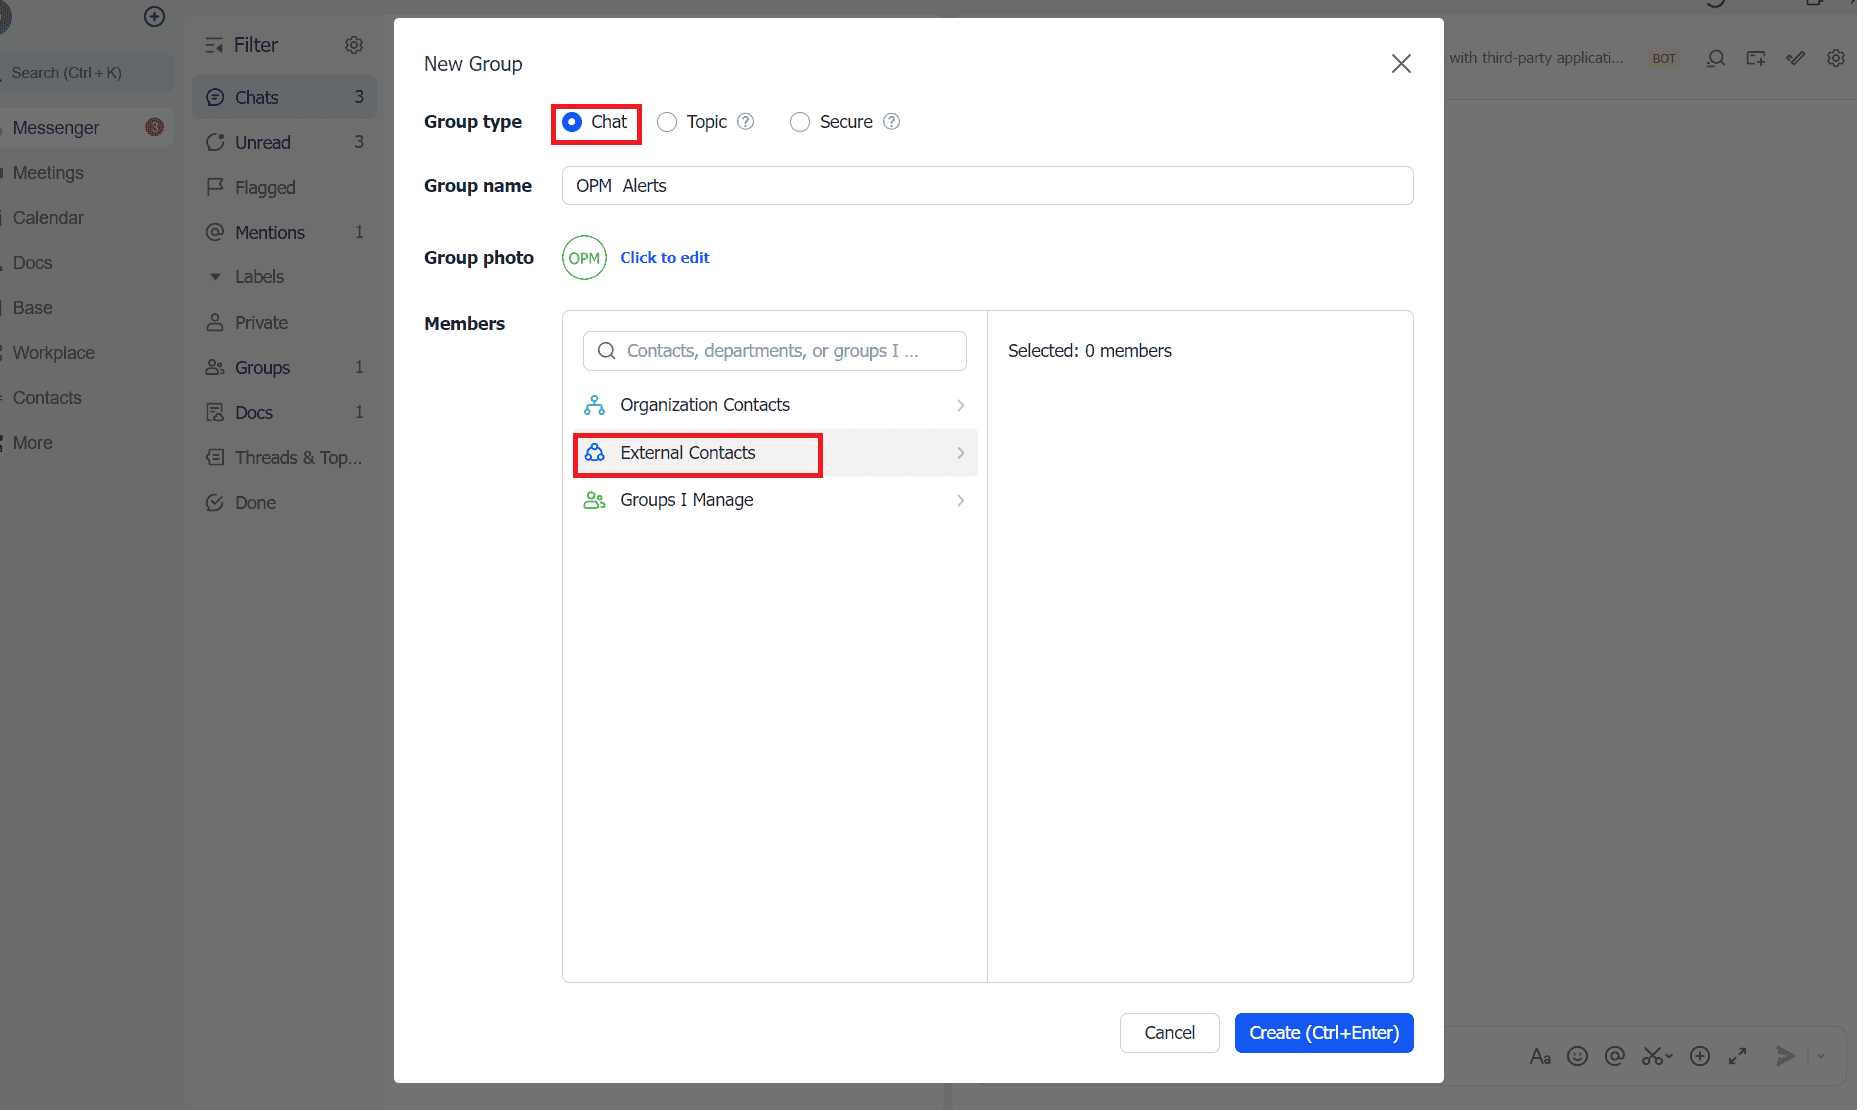This screenshot has width=1857, height=1110.
Task: Click the OPM group photo avatar
Action: [584, 258]
